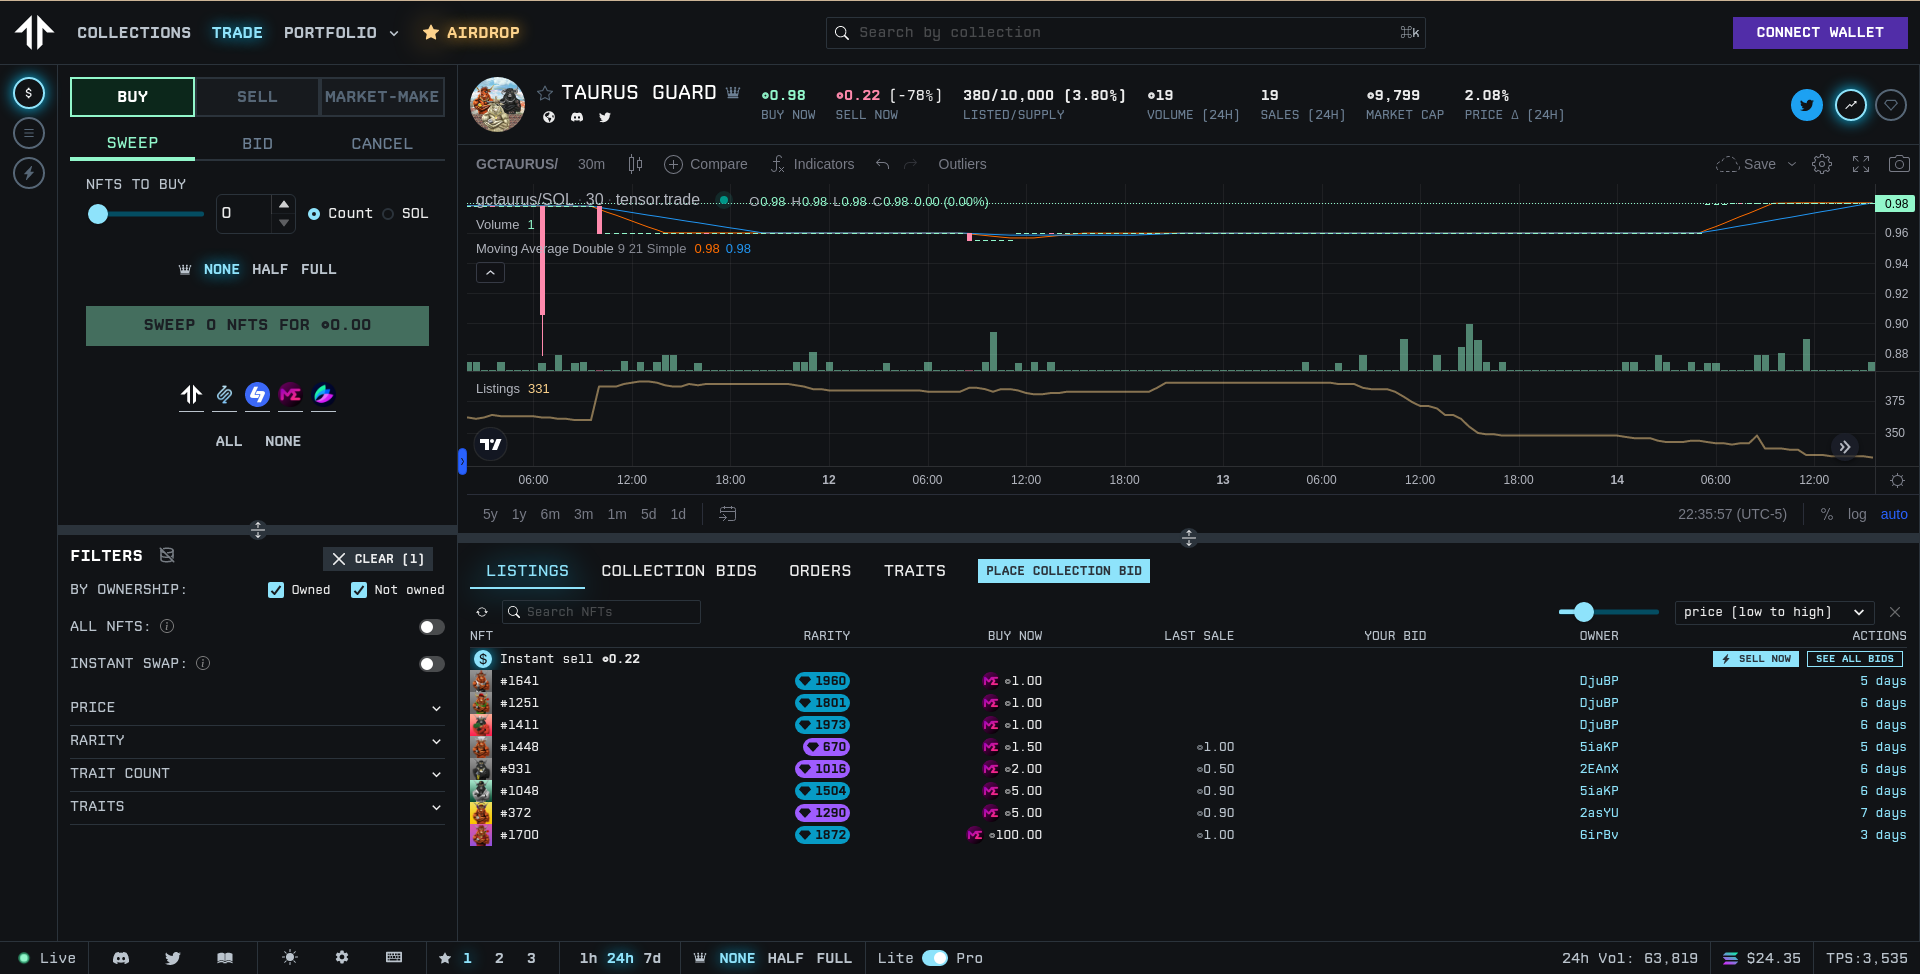Screen dimensions: 1920x974
Task: Open the price low to high sort dropdown
Action: coord(1773,612)
